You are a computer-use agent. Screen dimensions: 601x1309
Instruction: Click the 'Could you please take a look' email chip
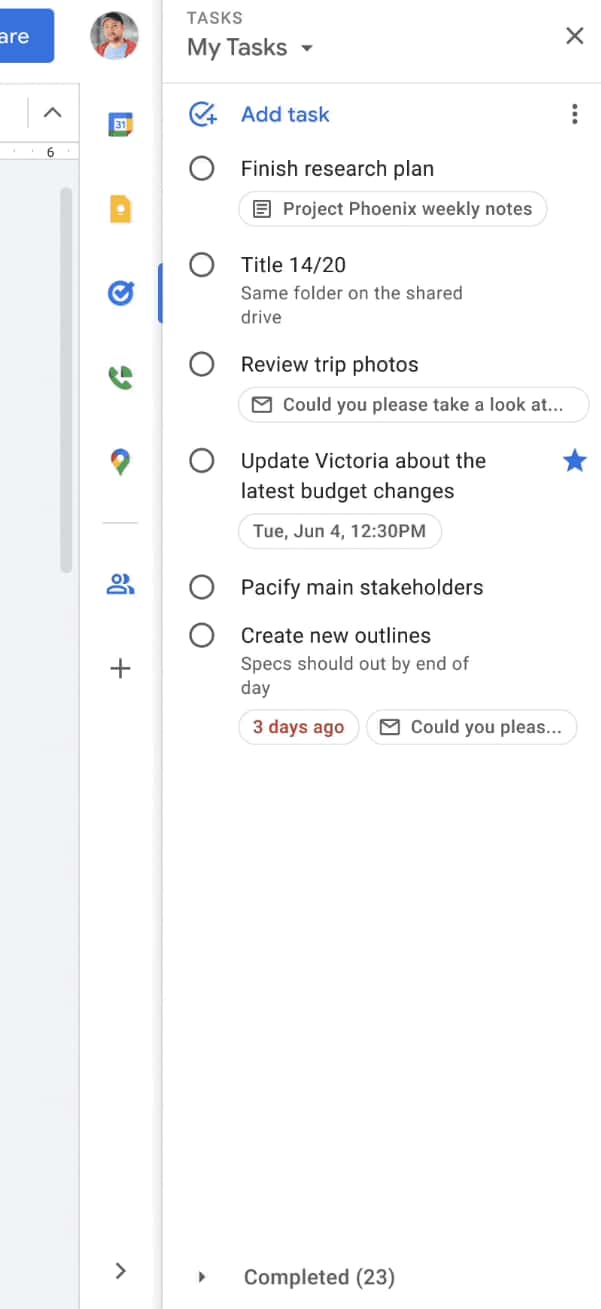(413, 404)
